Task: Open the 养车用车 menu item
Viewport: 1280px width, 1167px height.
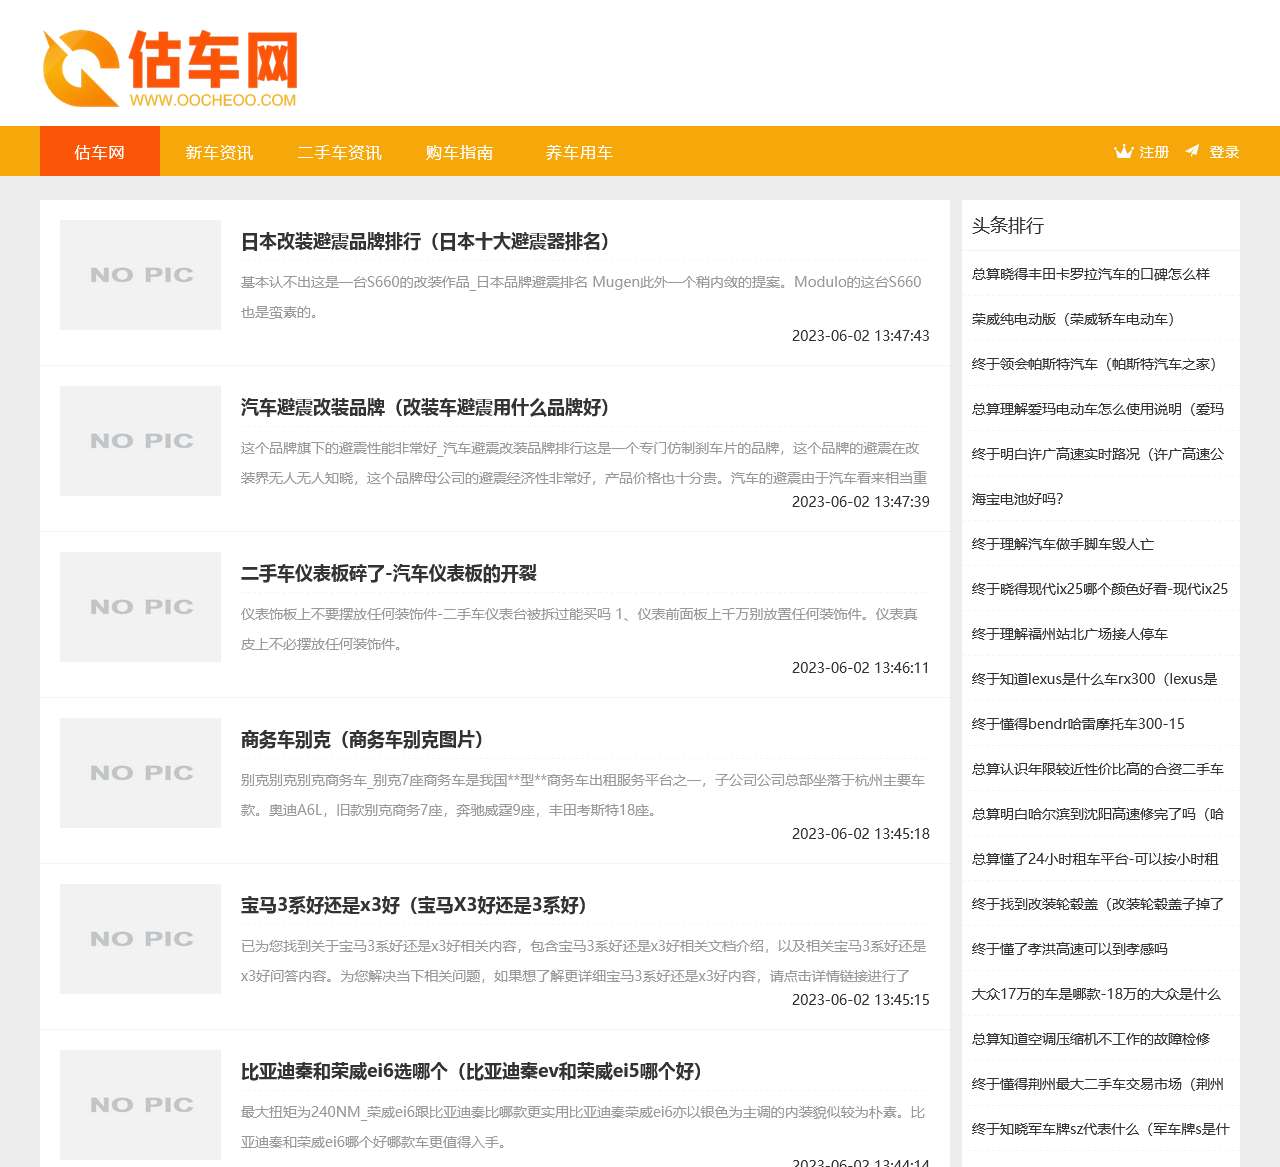Action: [579, 152]
